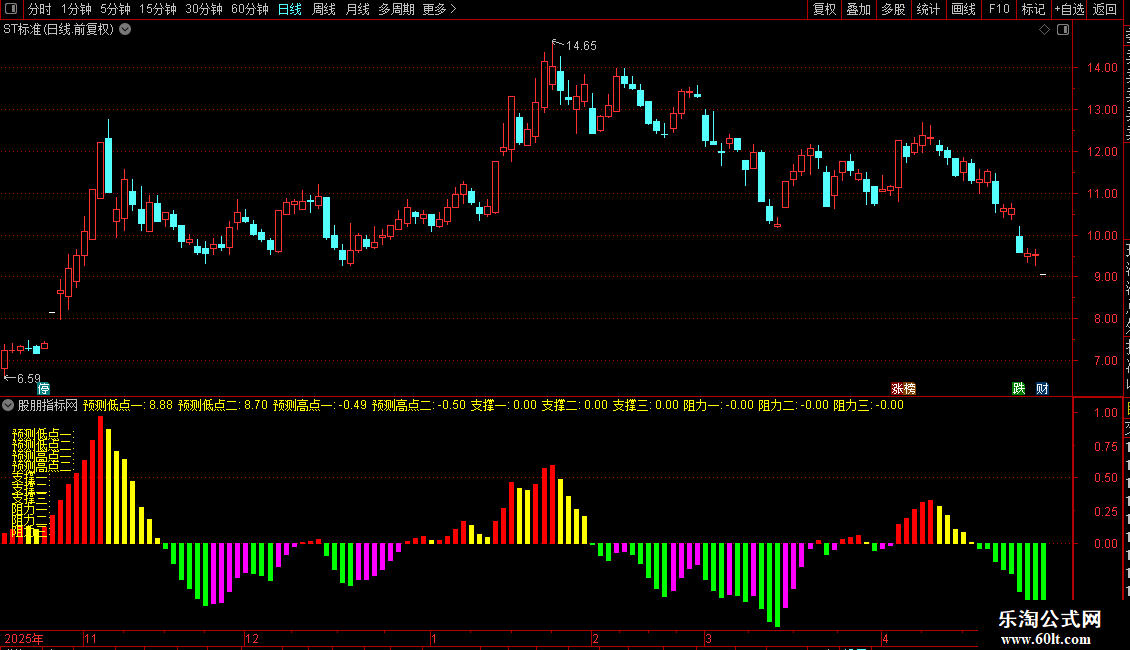Click the 股朋指标网 indicator name
The width and height of the screenshot is (1130, 650).
tap(48, 406)
